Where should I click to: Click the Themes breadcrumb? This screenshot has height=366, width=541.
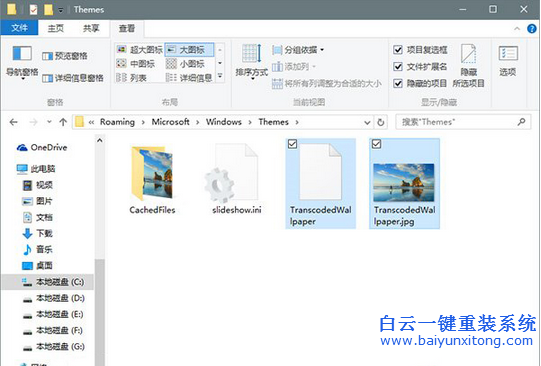click(x=274, y=122)
